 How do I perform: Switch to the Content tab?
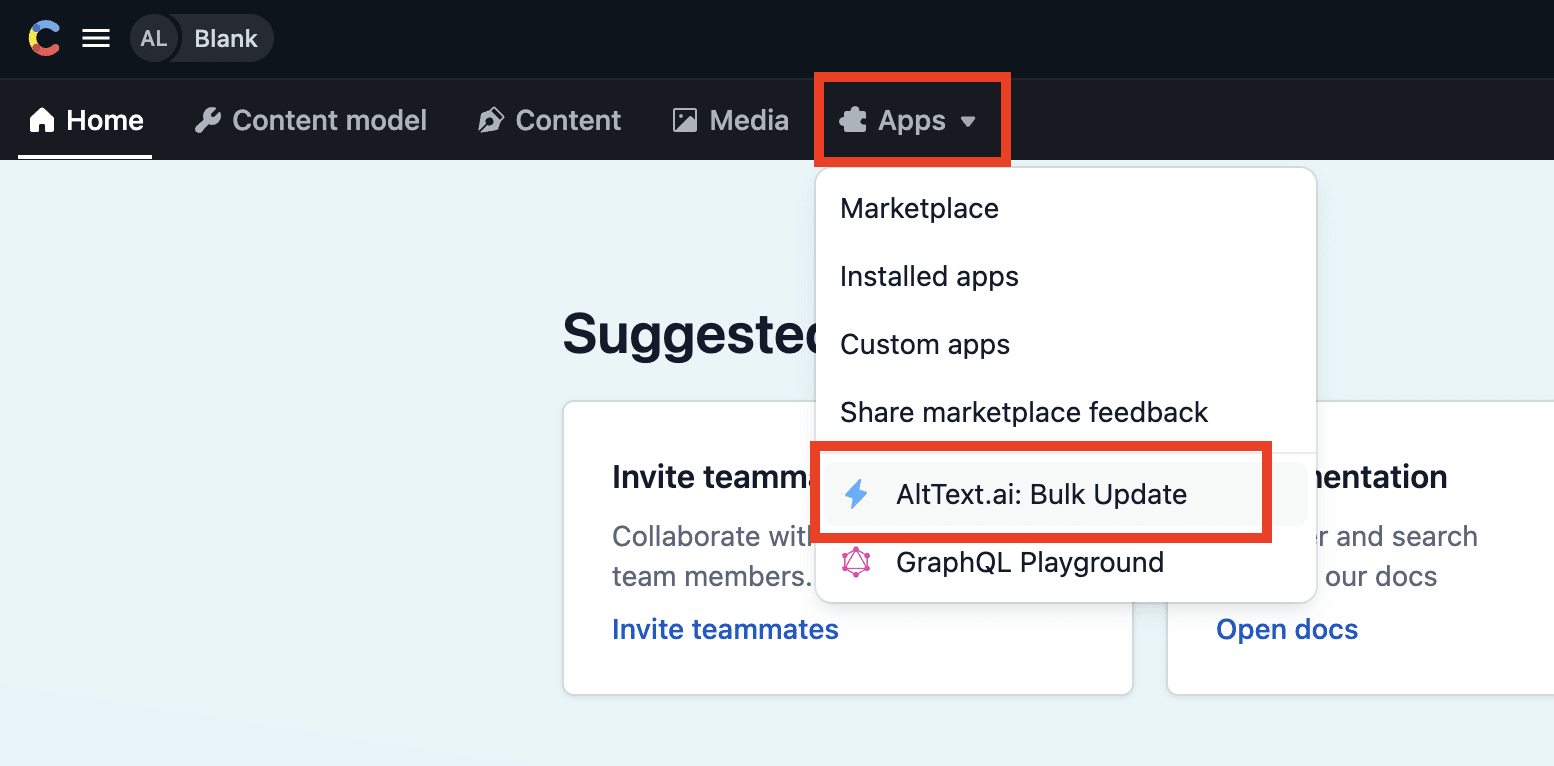click(x=550, y=121)
